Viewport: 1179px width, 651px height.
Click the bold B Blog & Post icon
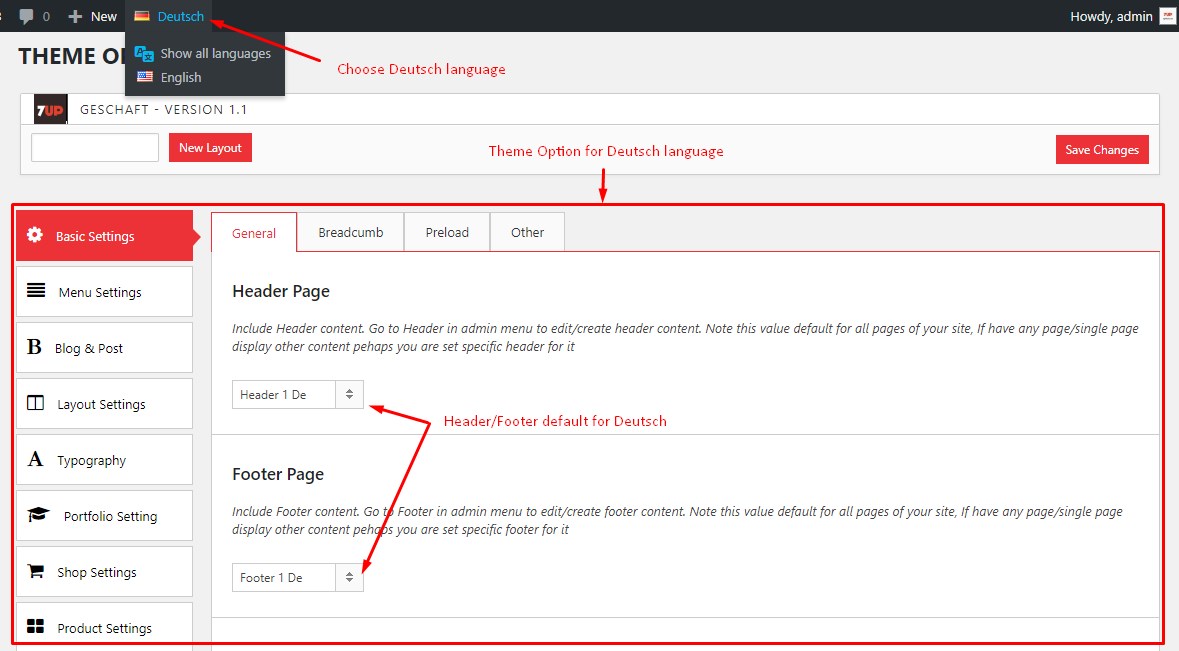(x=34, y=347)
